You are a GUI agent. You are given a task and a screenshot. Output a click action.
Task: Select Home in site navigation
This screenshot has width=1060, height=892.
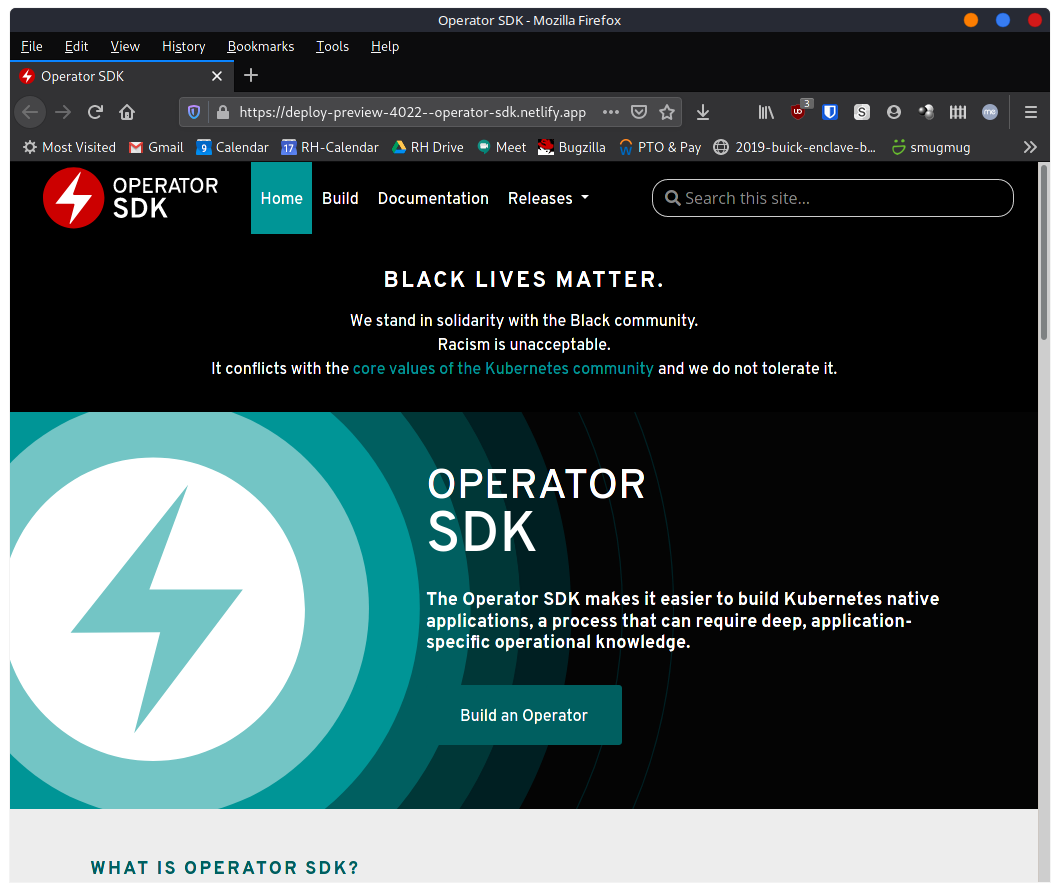coord(281,198)
